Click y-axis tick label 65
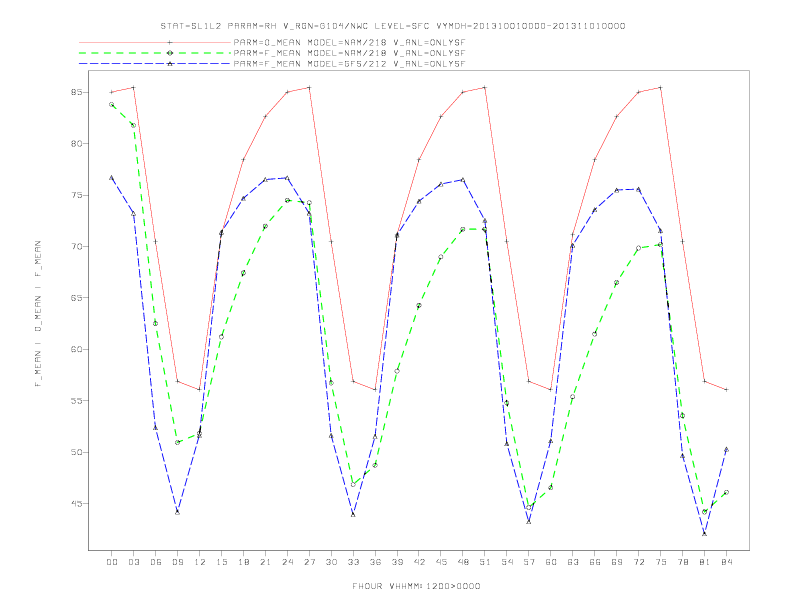Viewport: 792px width, 612px height. (x=76, y=298)
